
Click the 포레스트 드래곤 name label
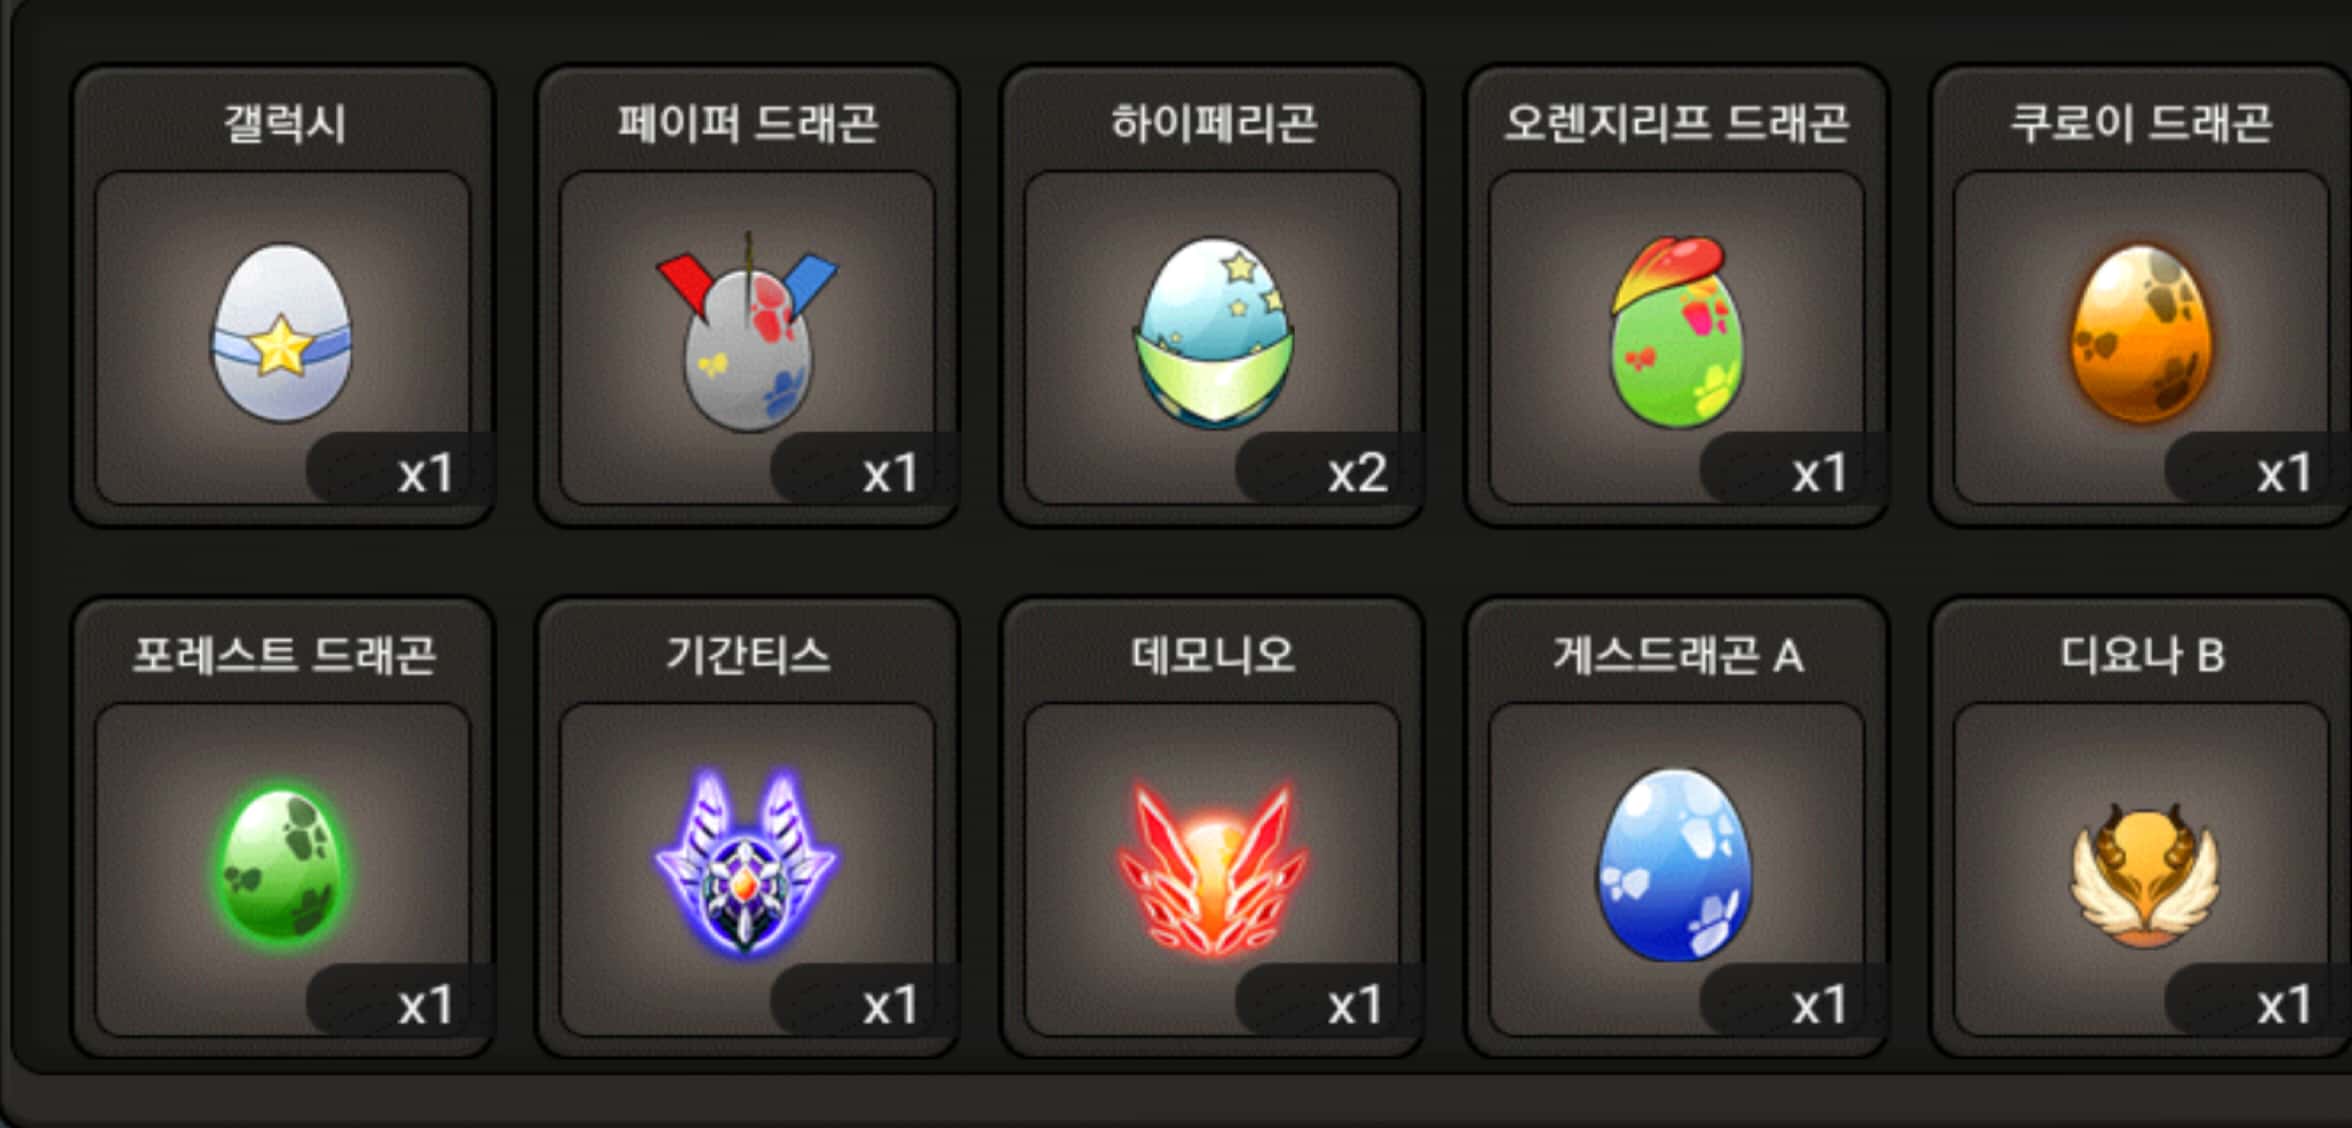tap(284, 656)
